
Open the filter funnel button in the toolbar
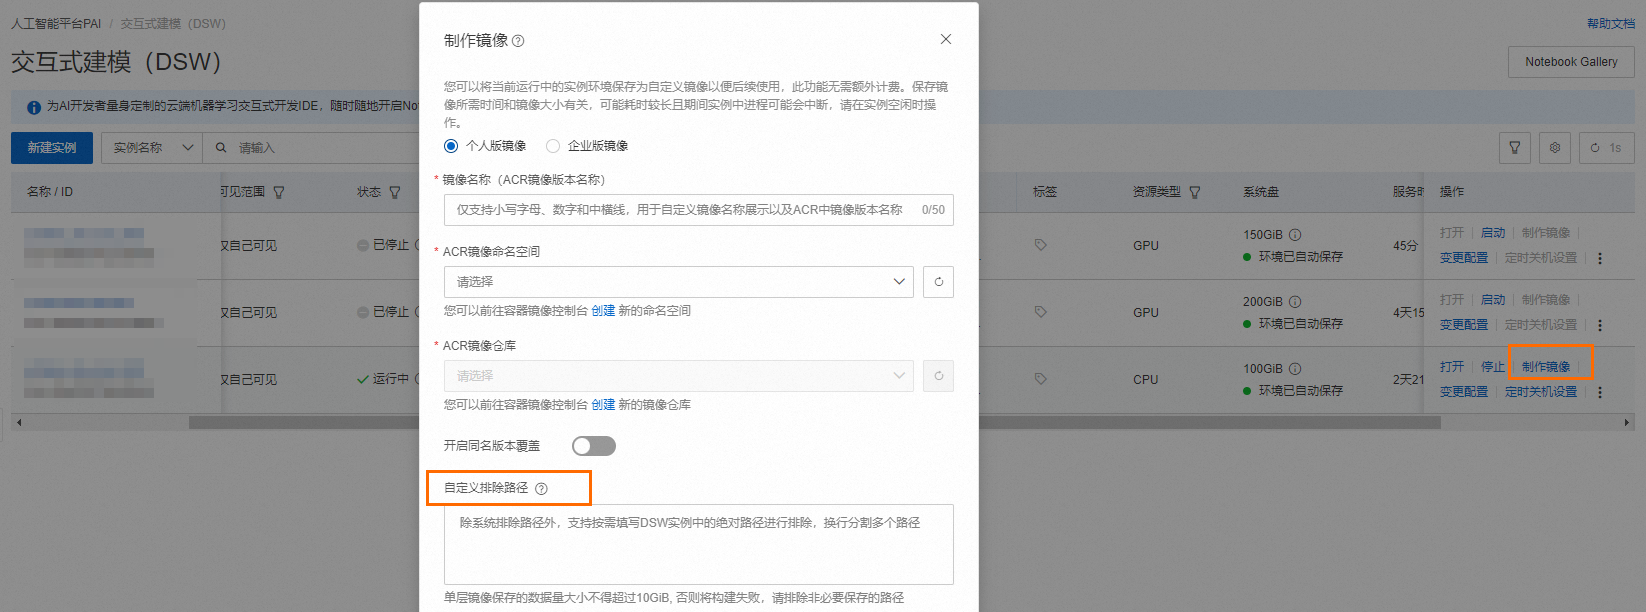click(x=1515, y=148)
